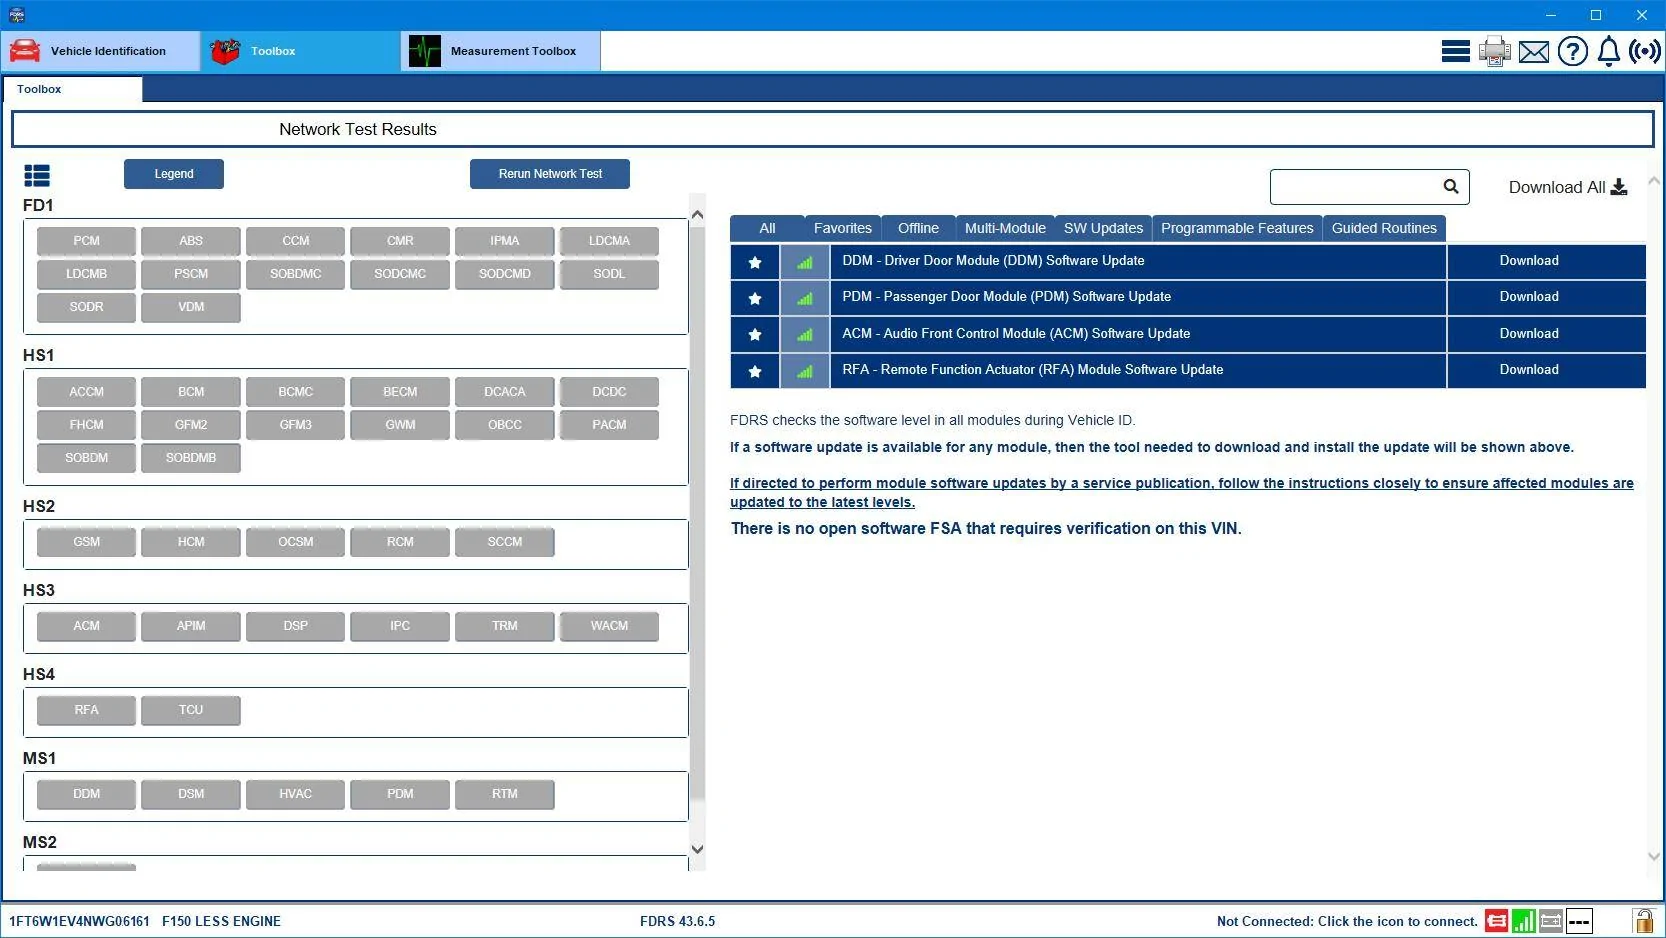Screen dimensions: 1666x938
Task: Click the green signal strength status icon
Action: 1523,921
